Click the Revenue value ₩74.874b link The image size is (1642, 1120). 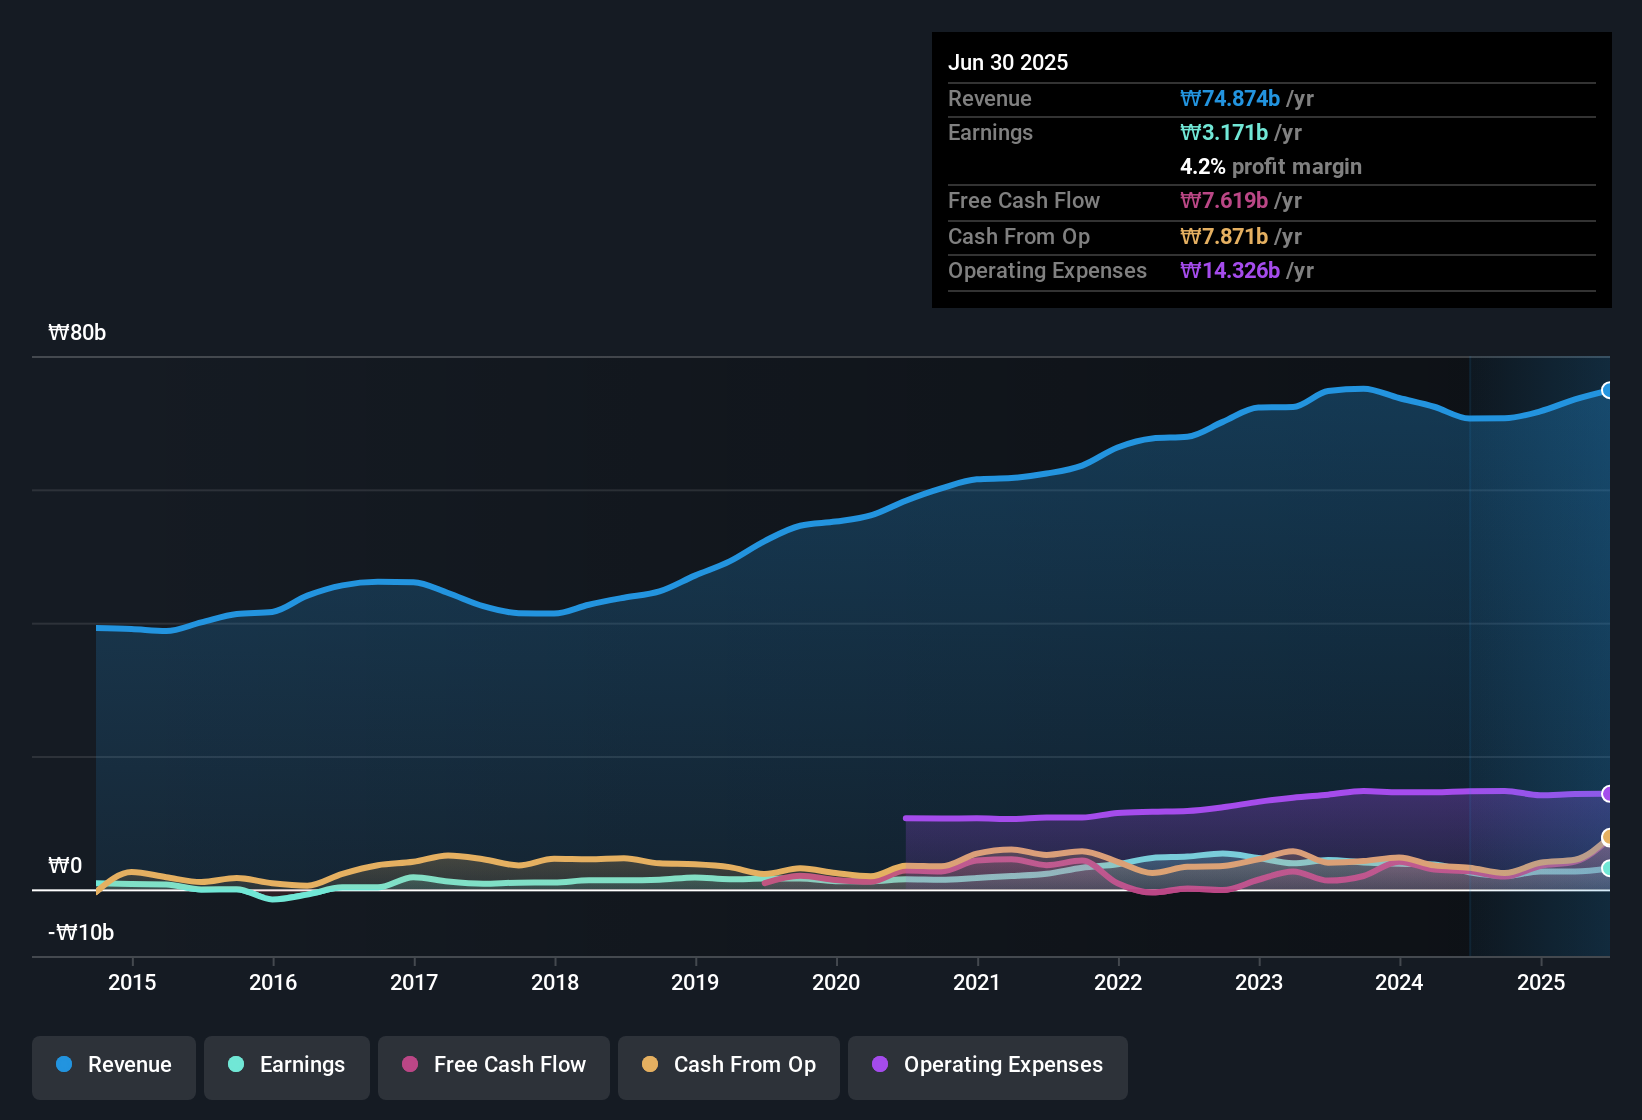(1231, 98)
